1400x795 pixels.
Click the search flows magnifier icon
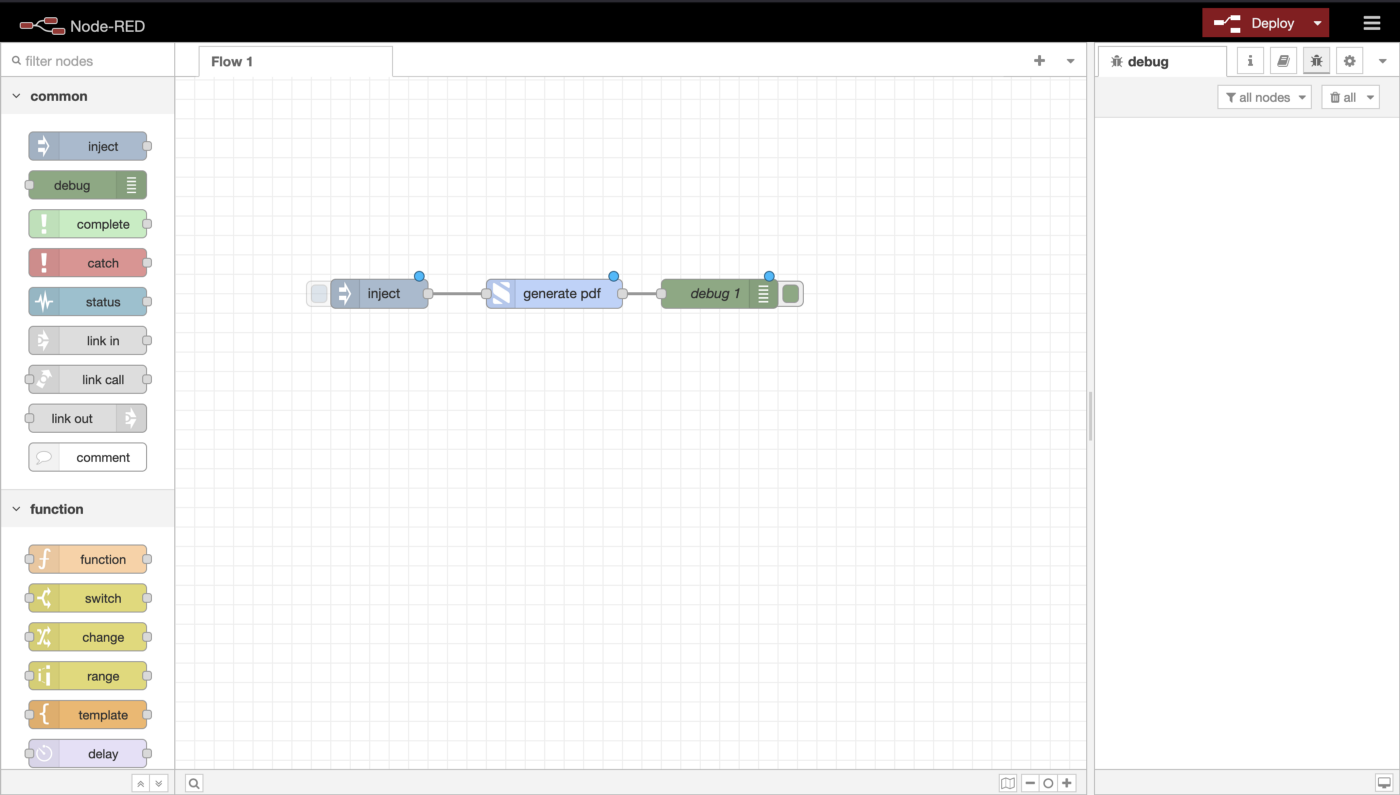pos(194,783)
